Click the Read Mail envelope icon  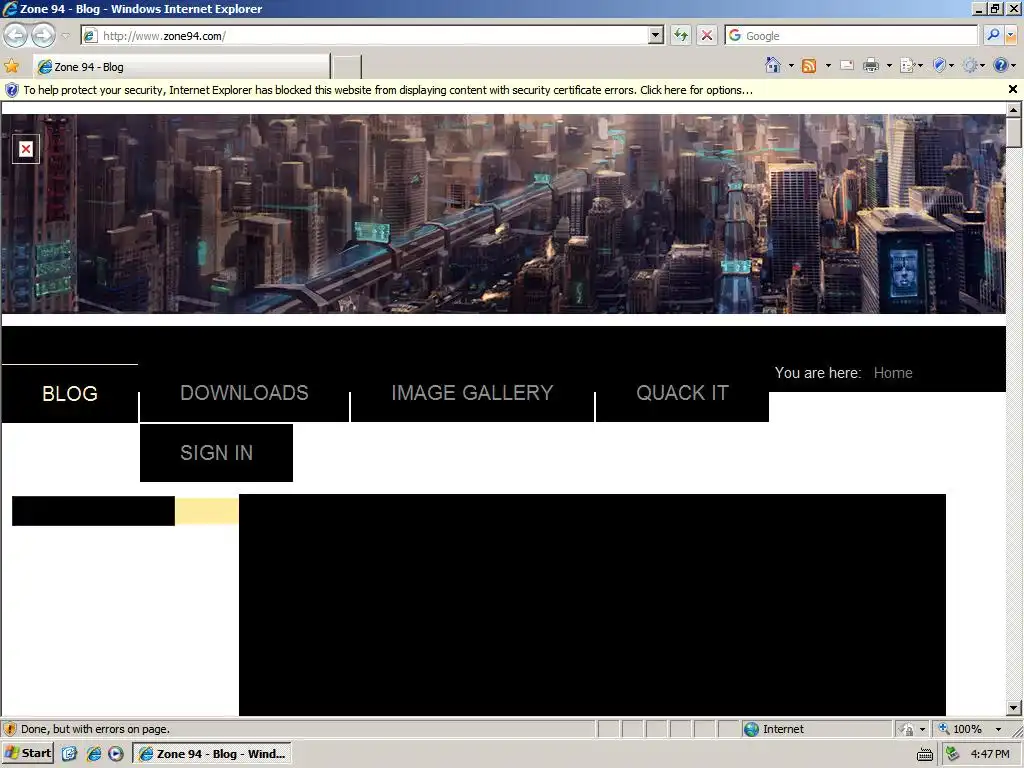(847, 65)
